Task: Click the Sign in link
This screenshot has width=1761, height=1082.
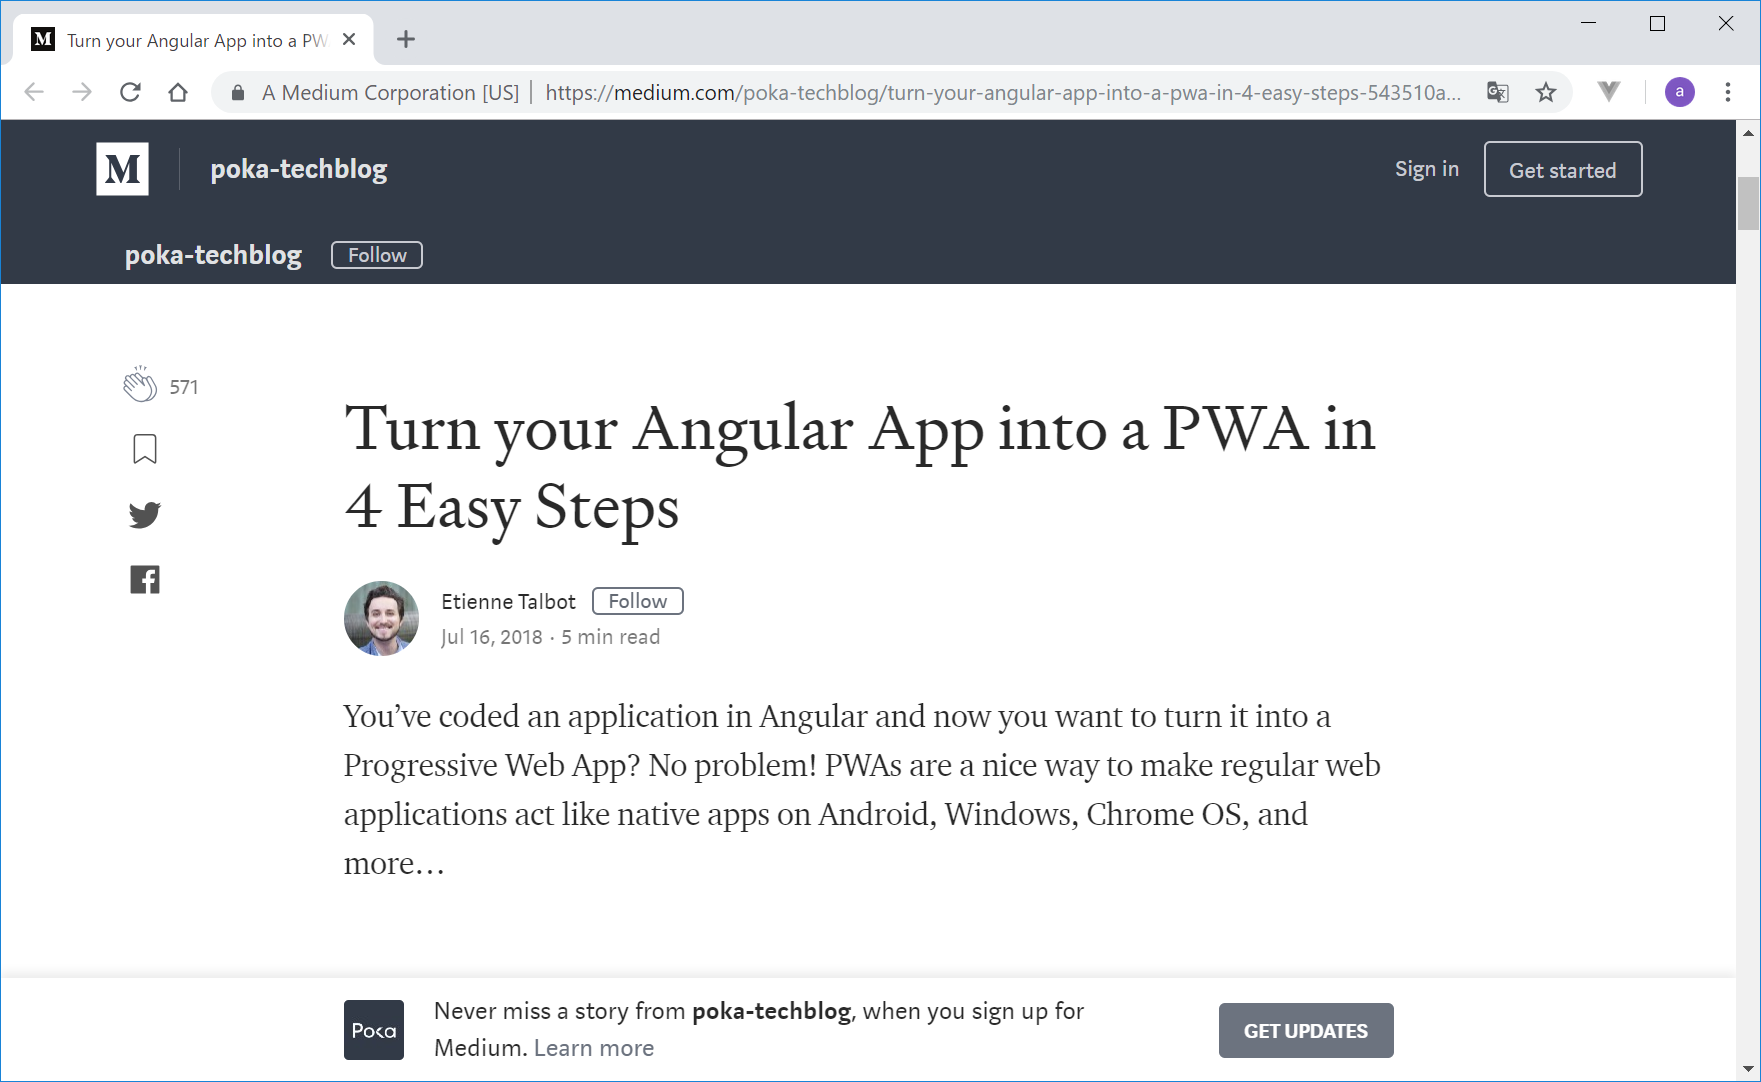Action: coord(1427,169)
